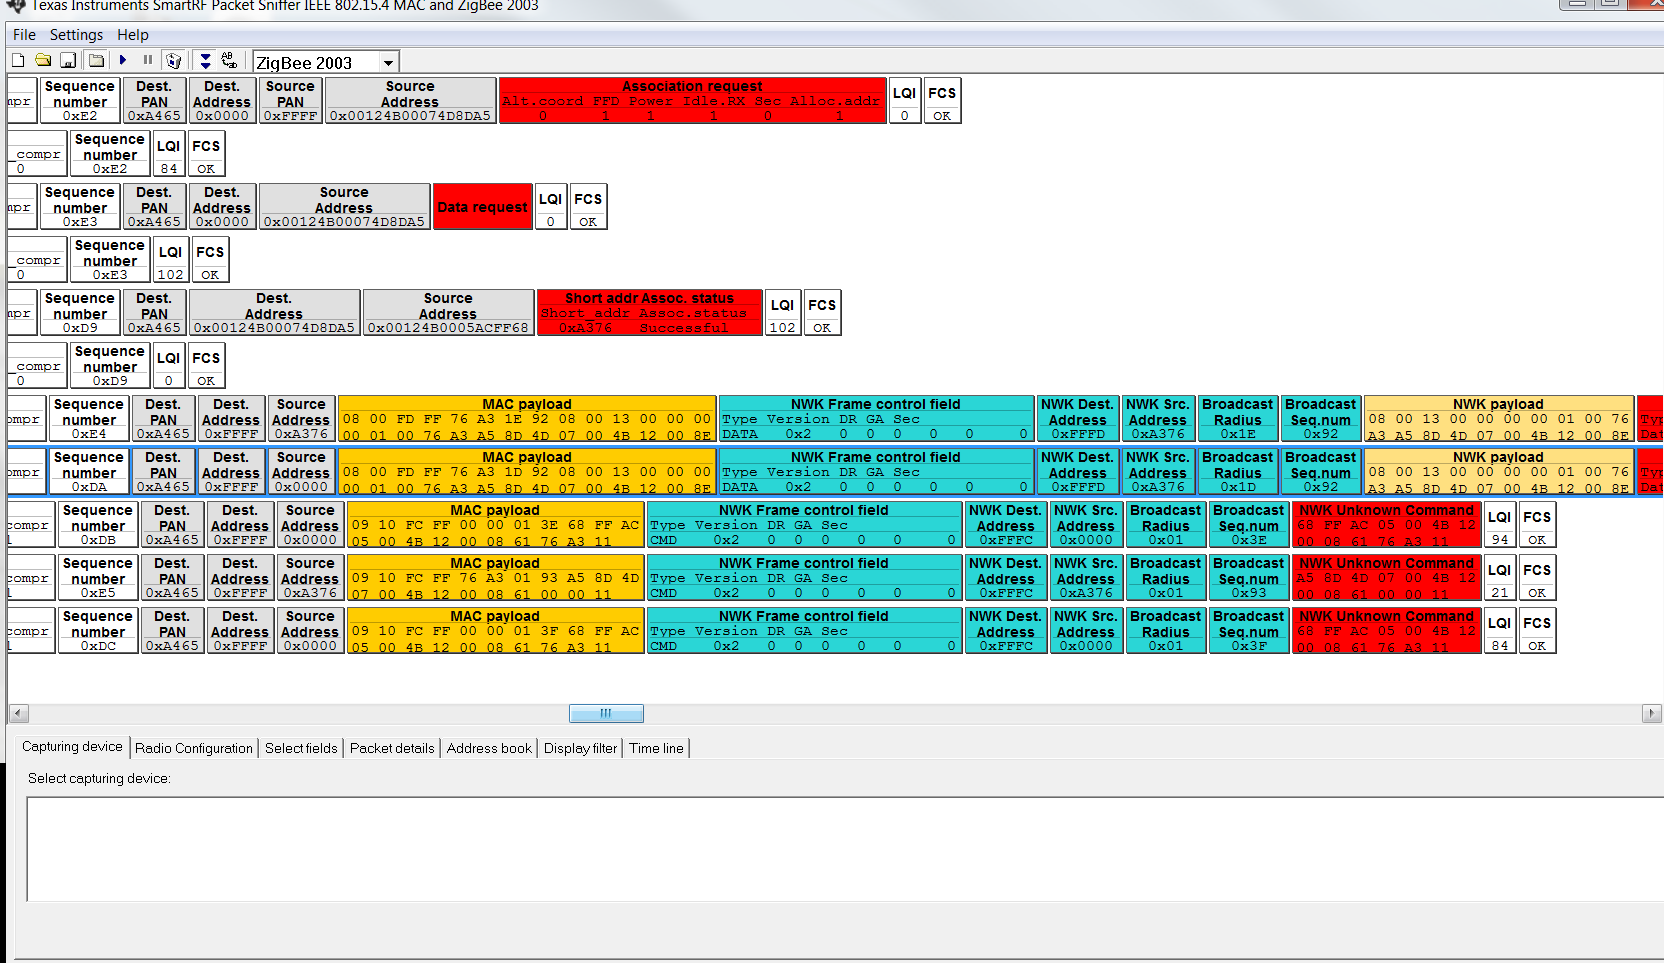Screen dimensions: 1664x963
Task: Click the Sequence number 0xE4 cell
Action: (x=89, y=418)
